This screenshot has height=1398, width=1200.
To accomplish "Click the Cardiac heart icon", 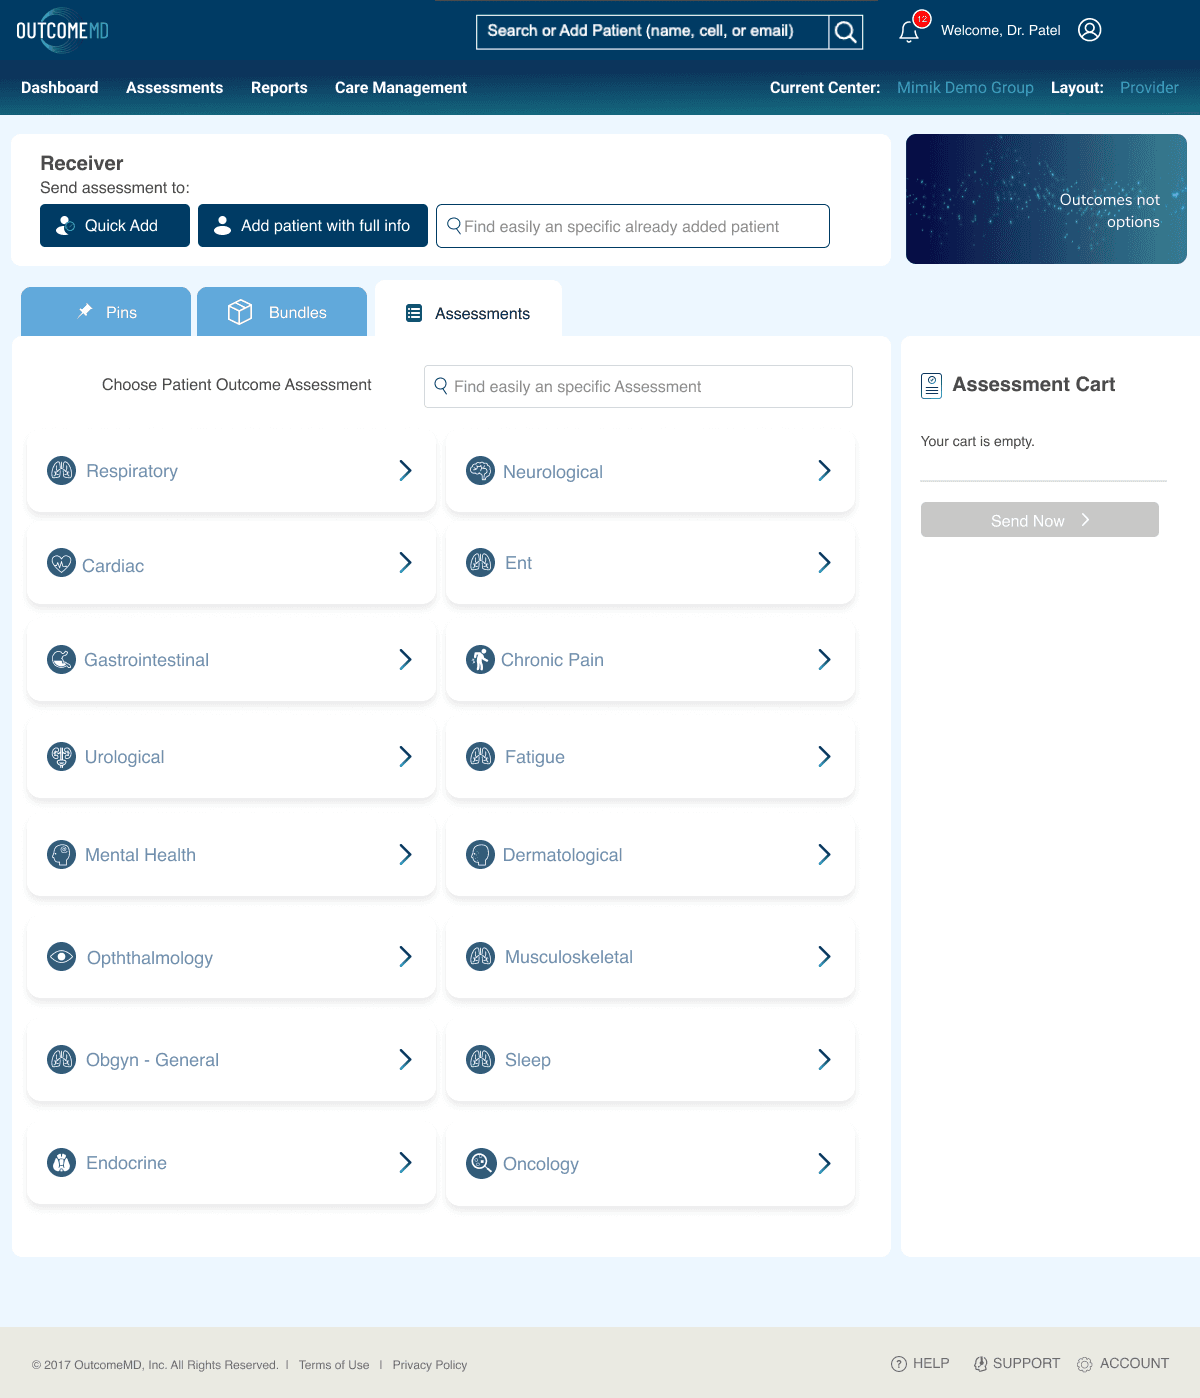I will (62, 563).
